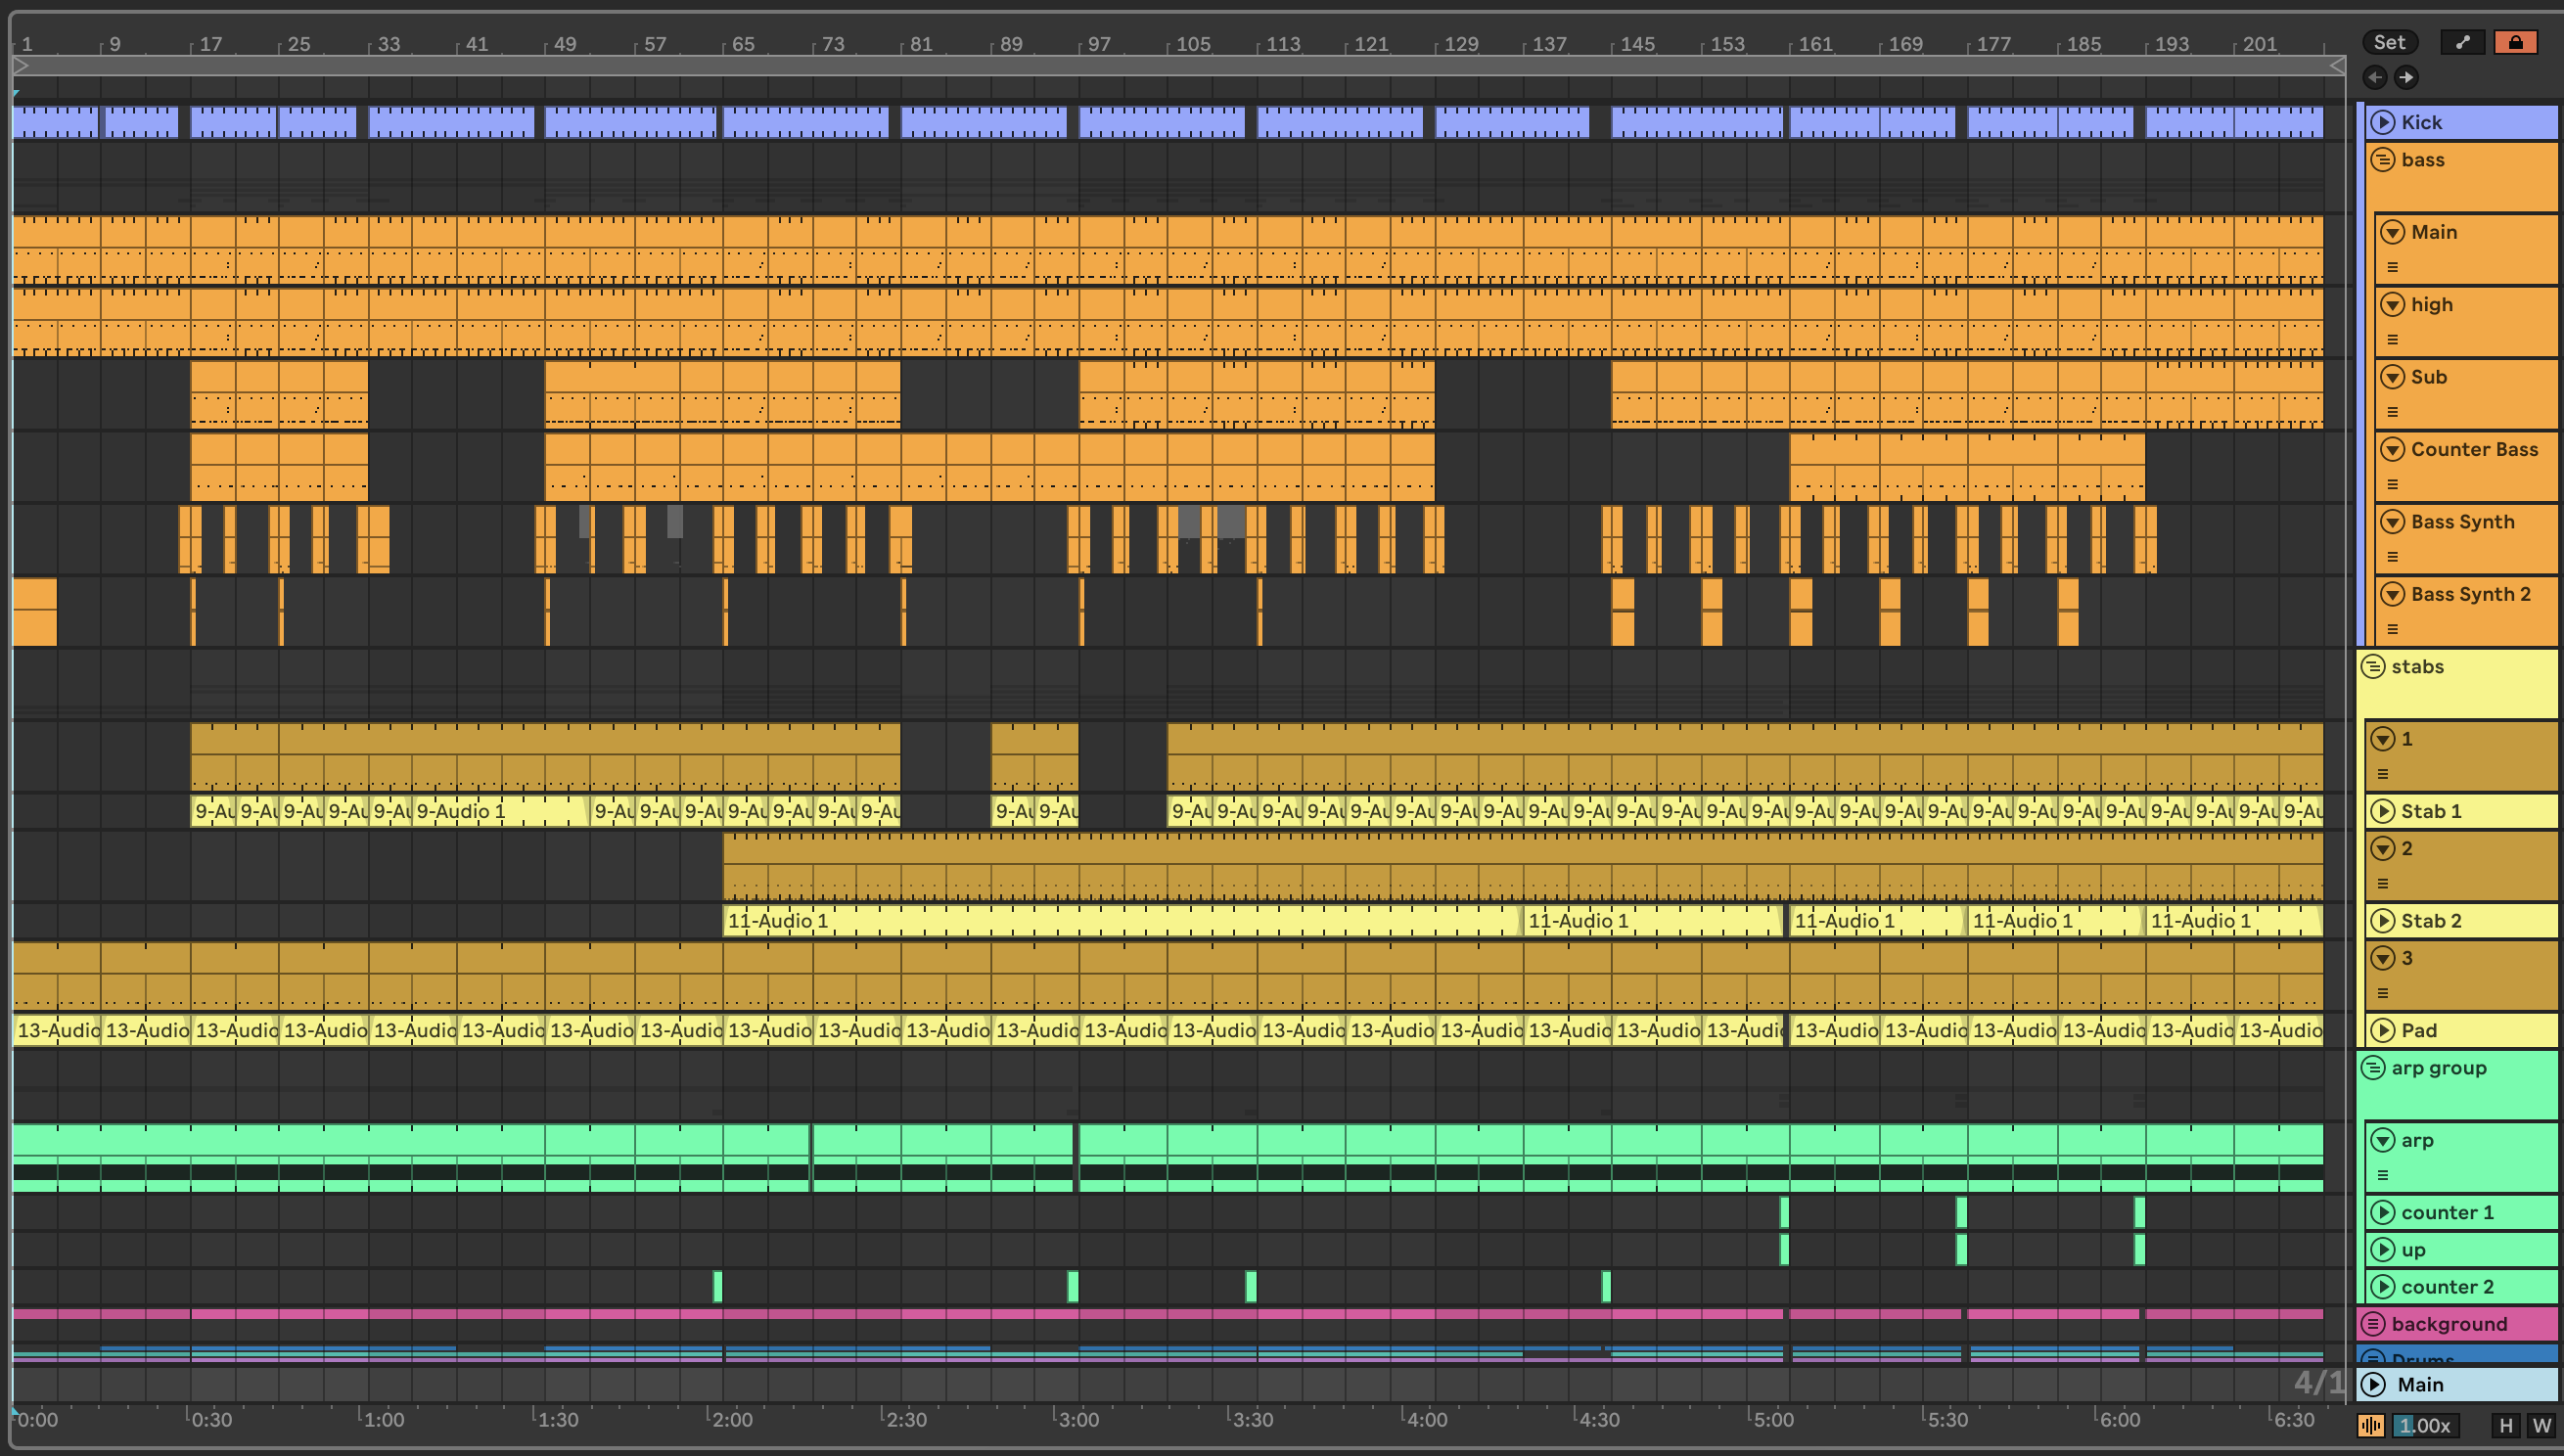This screenshot has width=2564, height=1456.
Task: Collapse the arp group
Action: [2373, 1068]
